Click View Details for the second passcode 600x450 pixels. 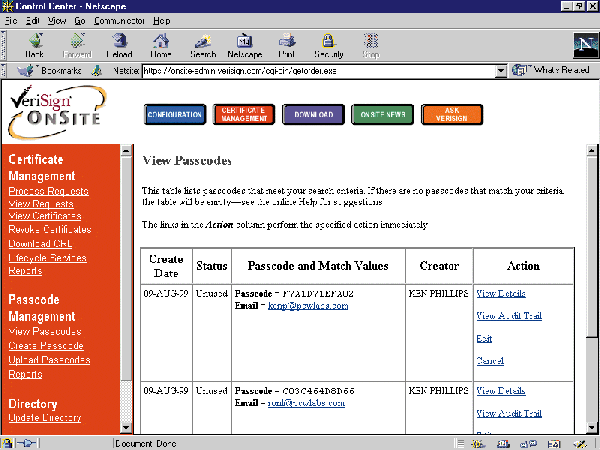click(501, 391)
